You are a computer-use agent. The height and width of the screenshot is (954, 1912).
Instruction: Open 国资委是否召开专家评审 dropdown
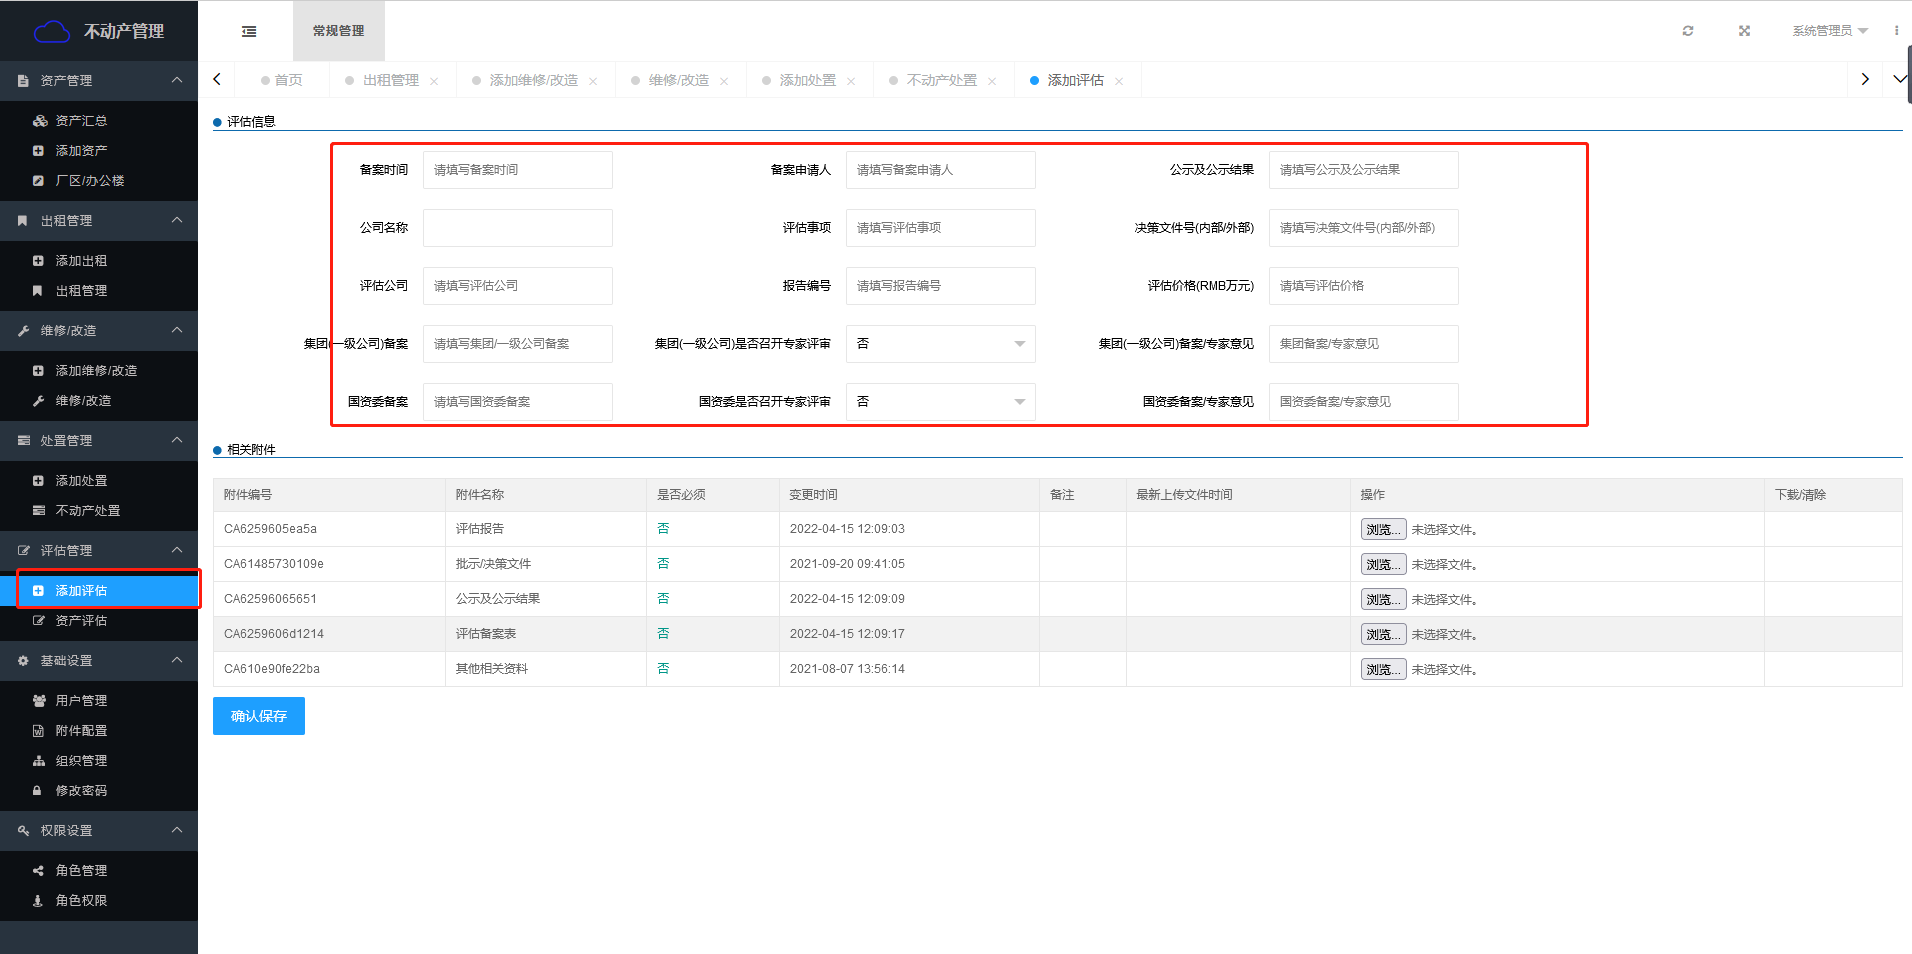(x=940, y=402)
